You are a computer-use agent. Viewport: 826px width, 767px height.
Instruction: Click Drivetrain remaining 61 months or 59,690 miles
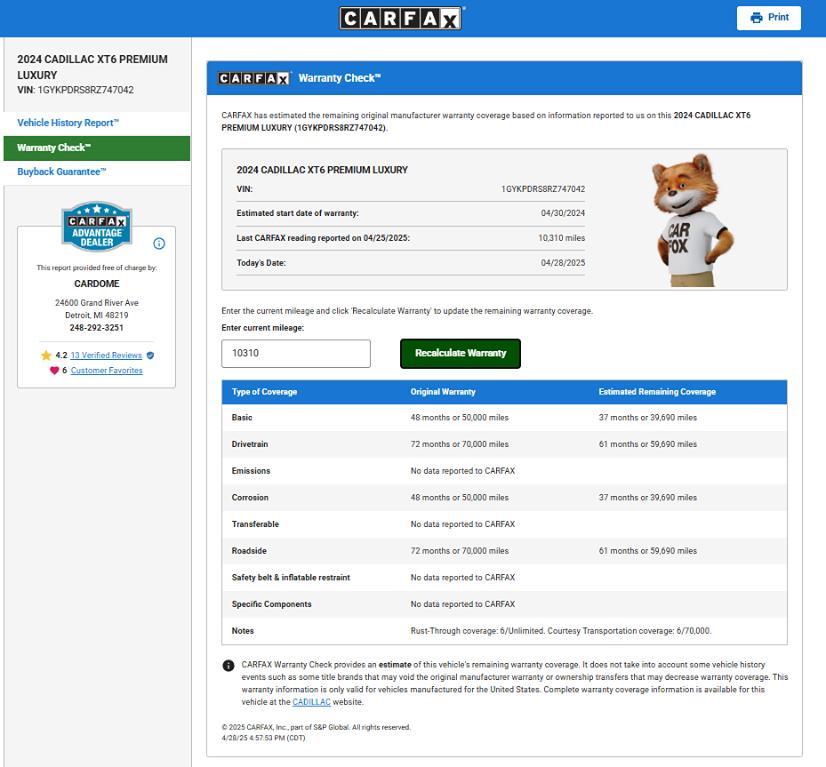coord(647,444)
